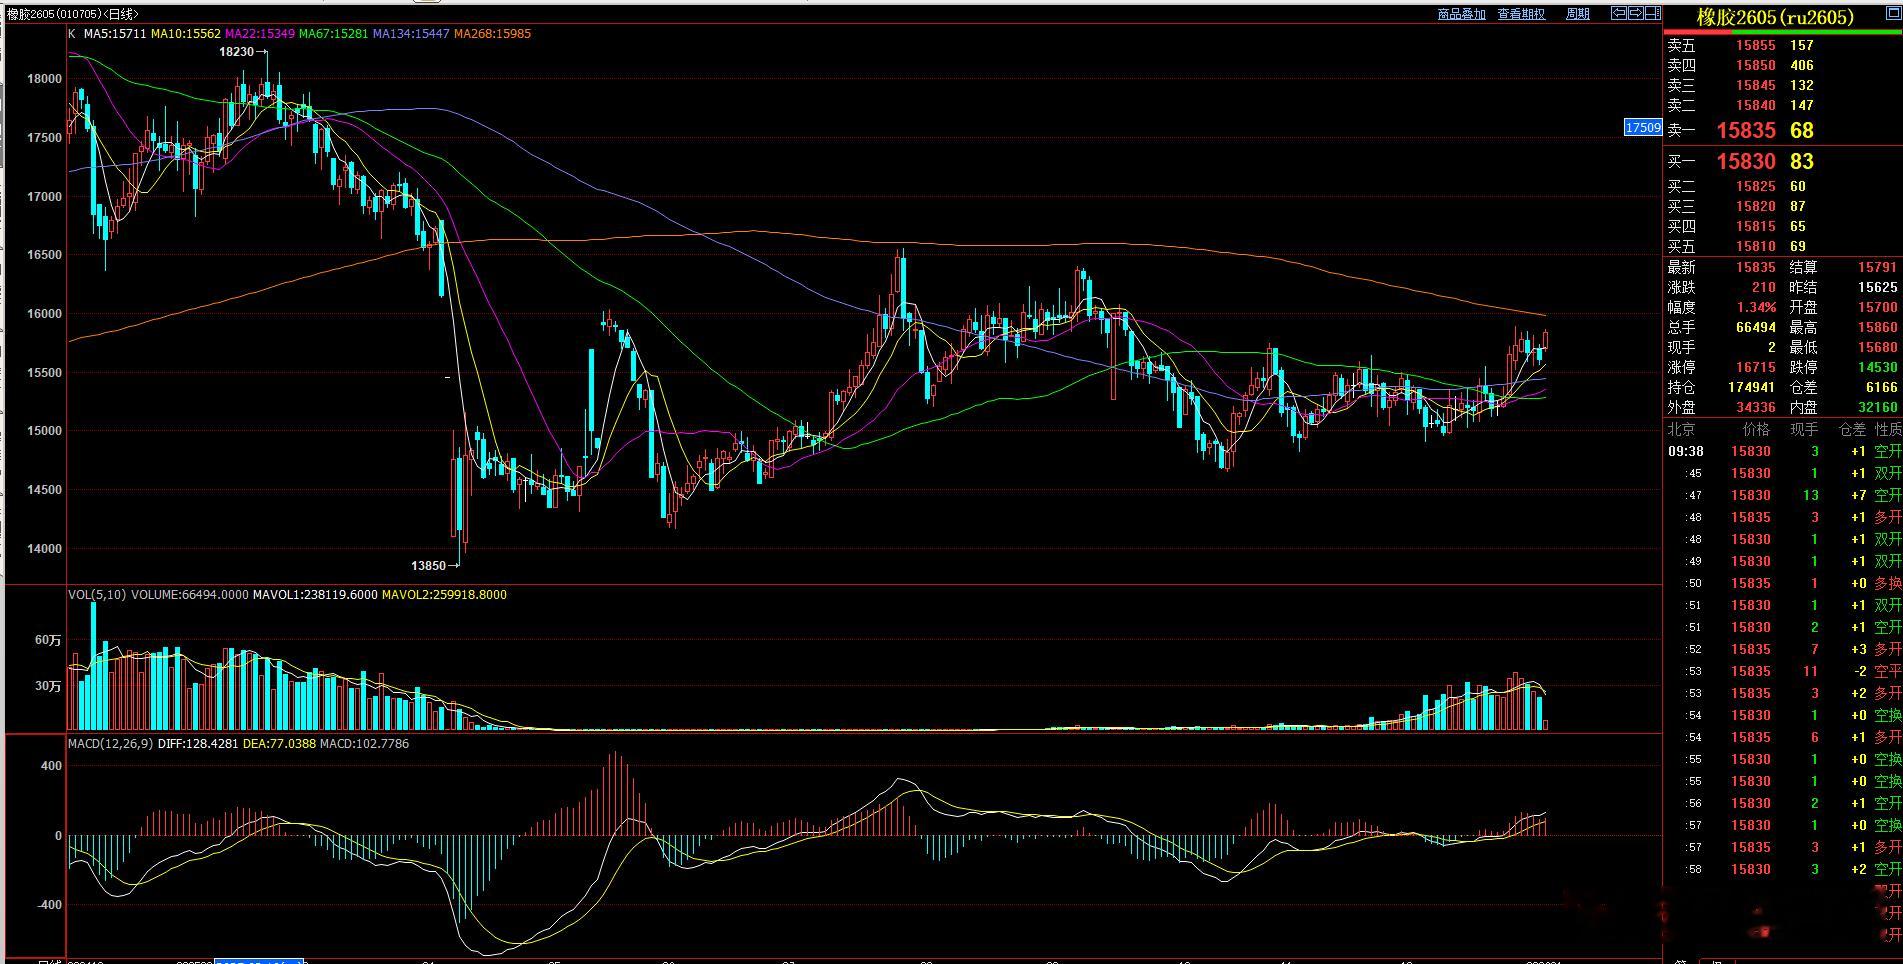Select the 卖一 15835 best ask row
Image resolution: width=1903 pixels, height=964 pixels.
click(x=1783, y=130)
